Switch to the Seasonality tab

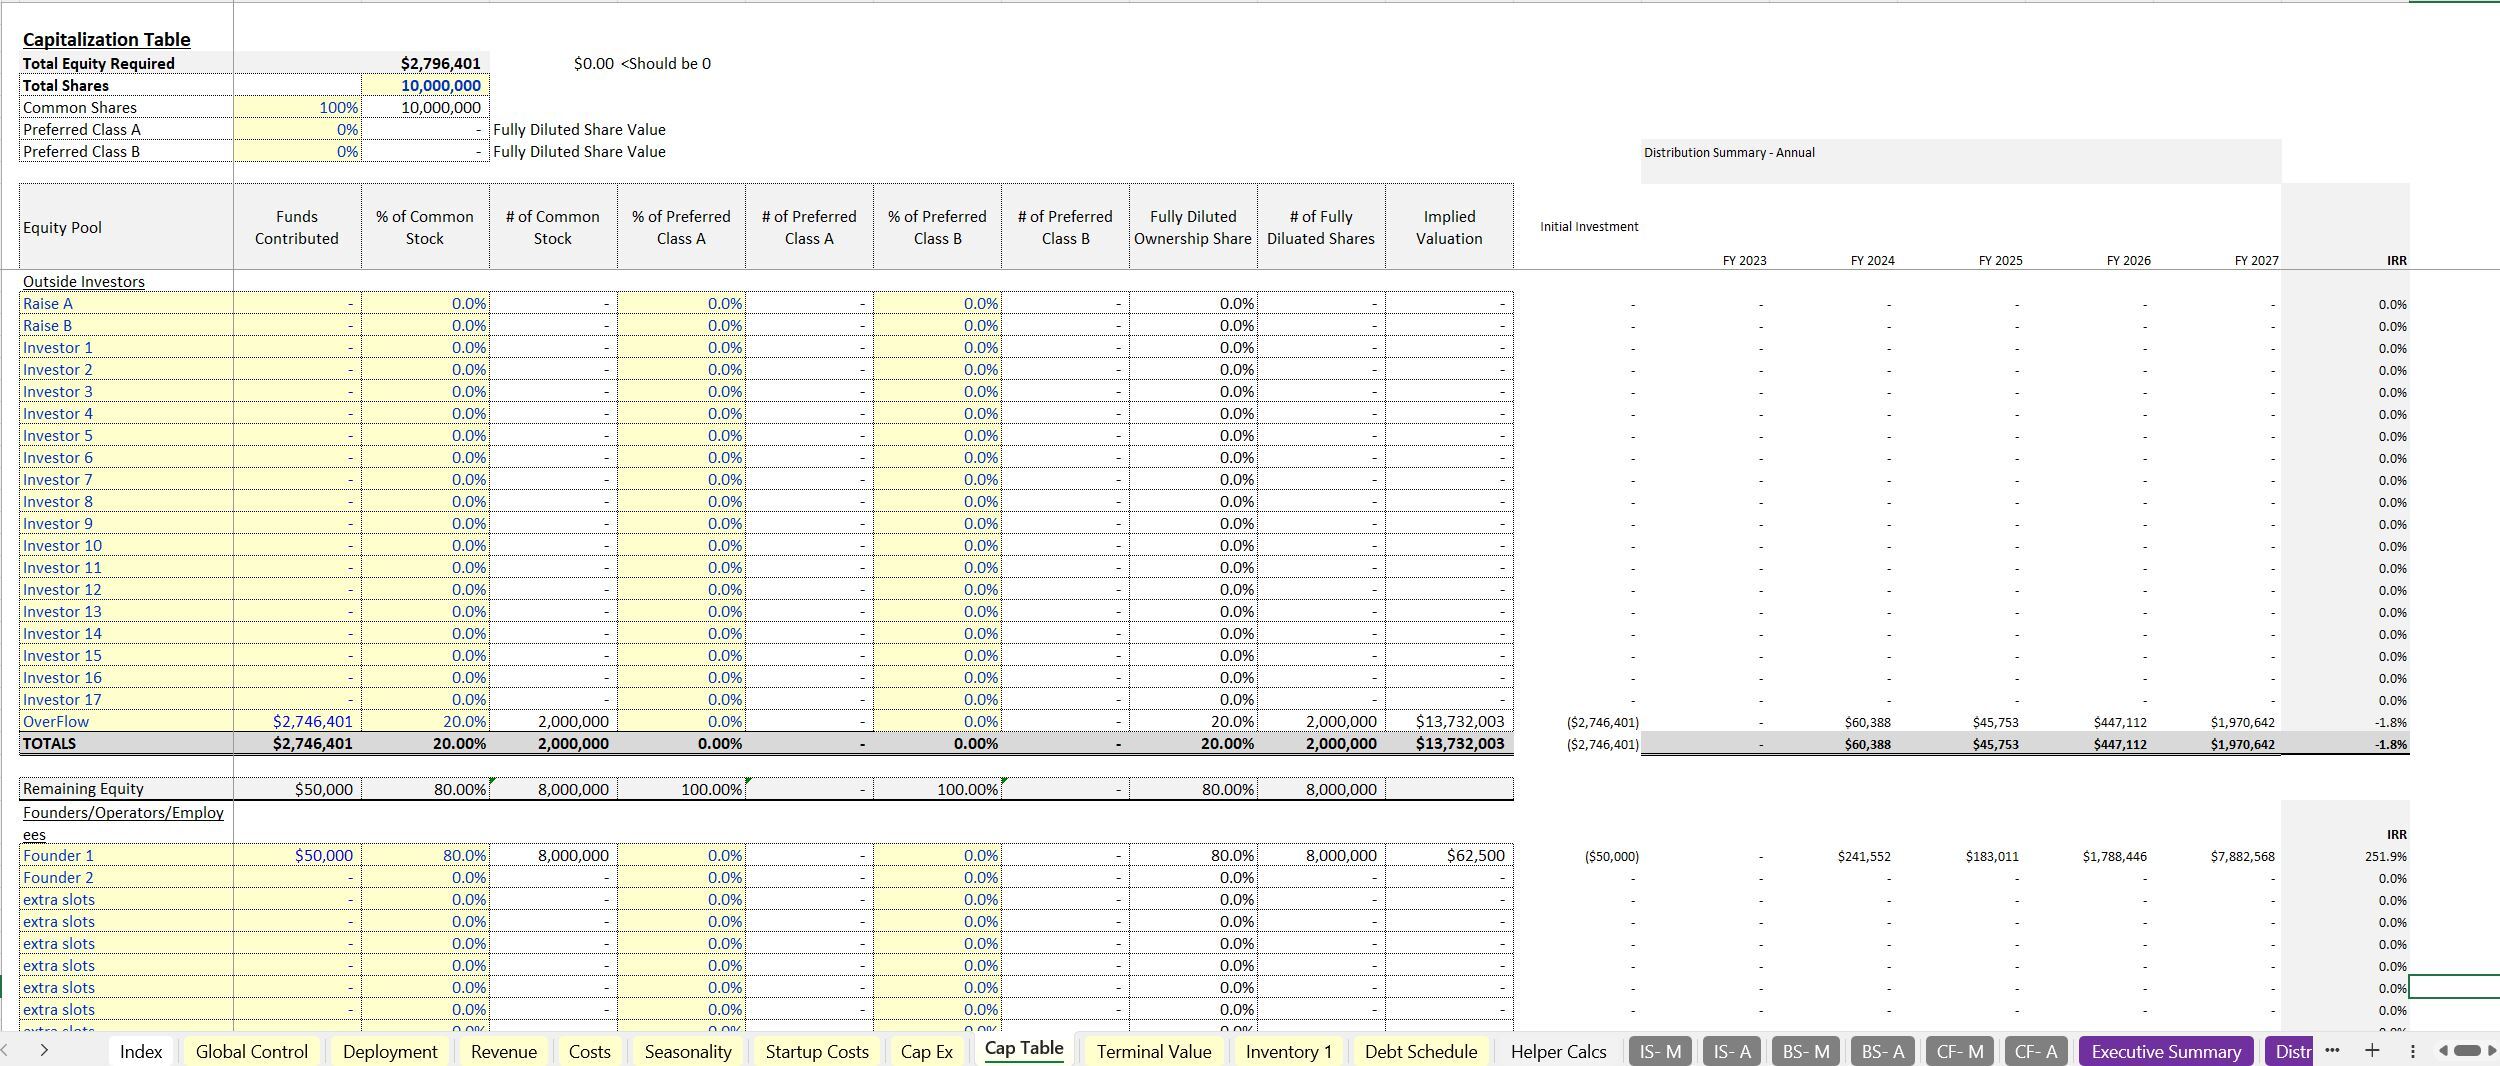click(x=688, y=1051)
